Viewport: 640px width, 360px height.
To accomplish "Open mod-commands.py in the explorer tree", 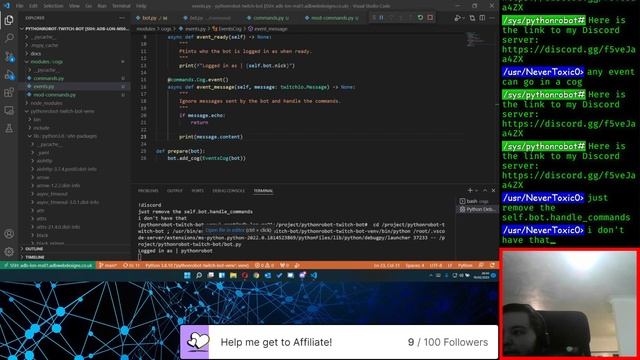I will [x=73, y=95].
